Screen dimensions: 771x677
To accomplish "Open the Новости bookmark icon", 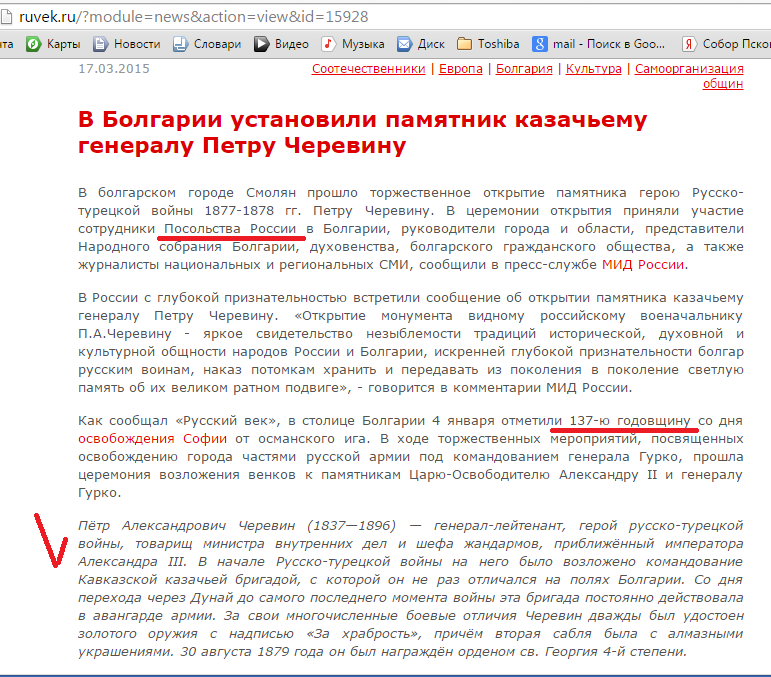I will (100, 44).
